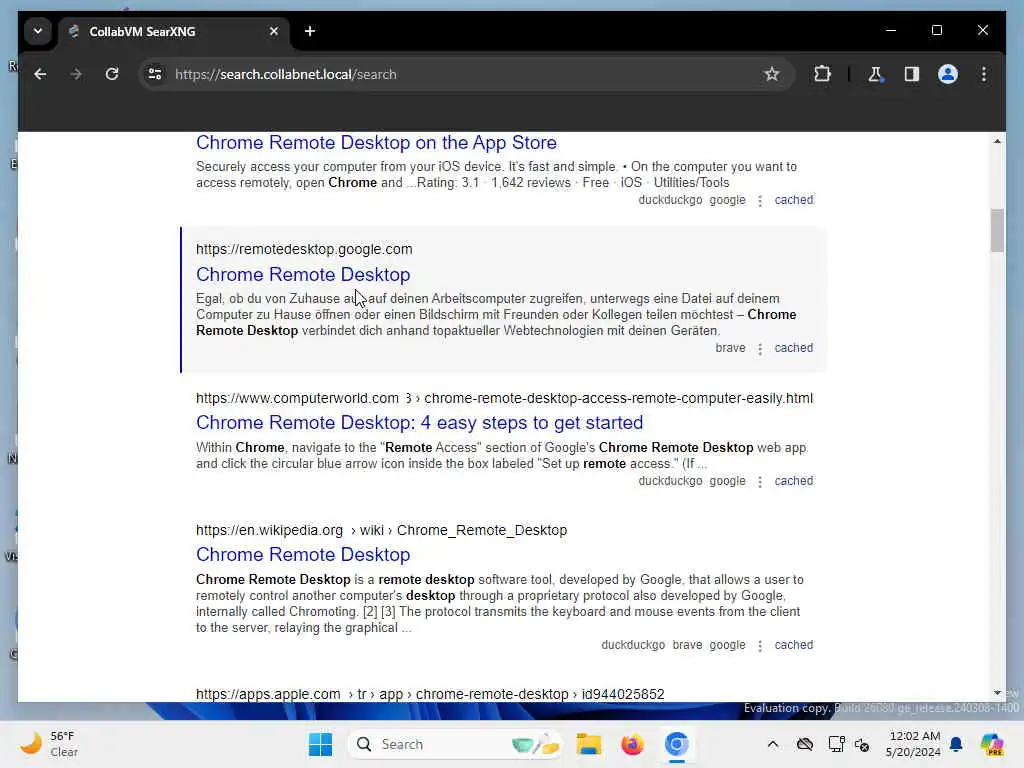Click the taskbar Search box
Viewport: 1024px width, 768px height.
(455, 744)
